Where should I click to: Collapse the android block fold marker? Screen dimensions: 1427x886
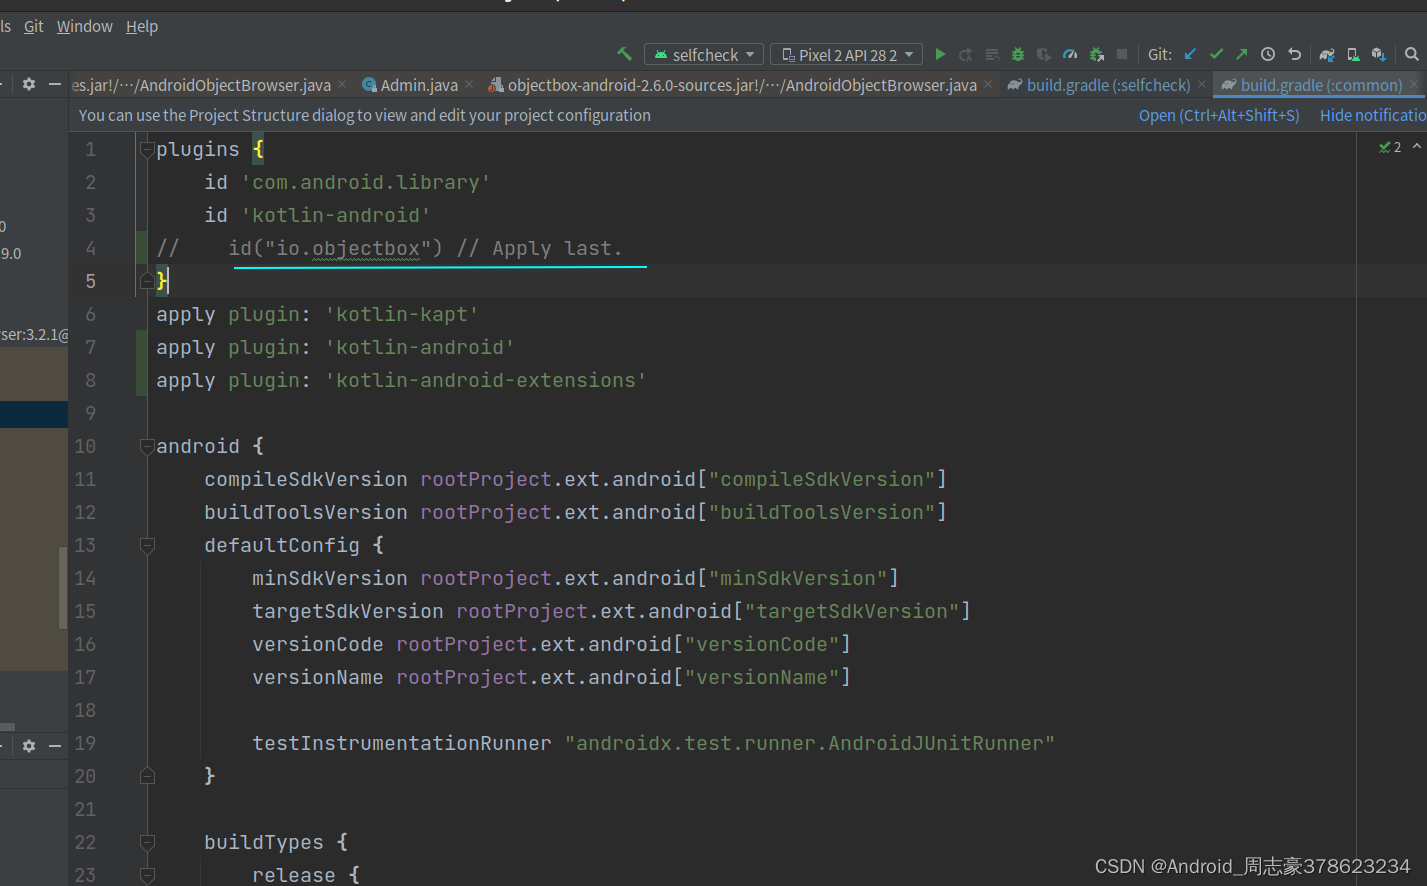click(x=147, y=446)
